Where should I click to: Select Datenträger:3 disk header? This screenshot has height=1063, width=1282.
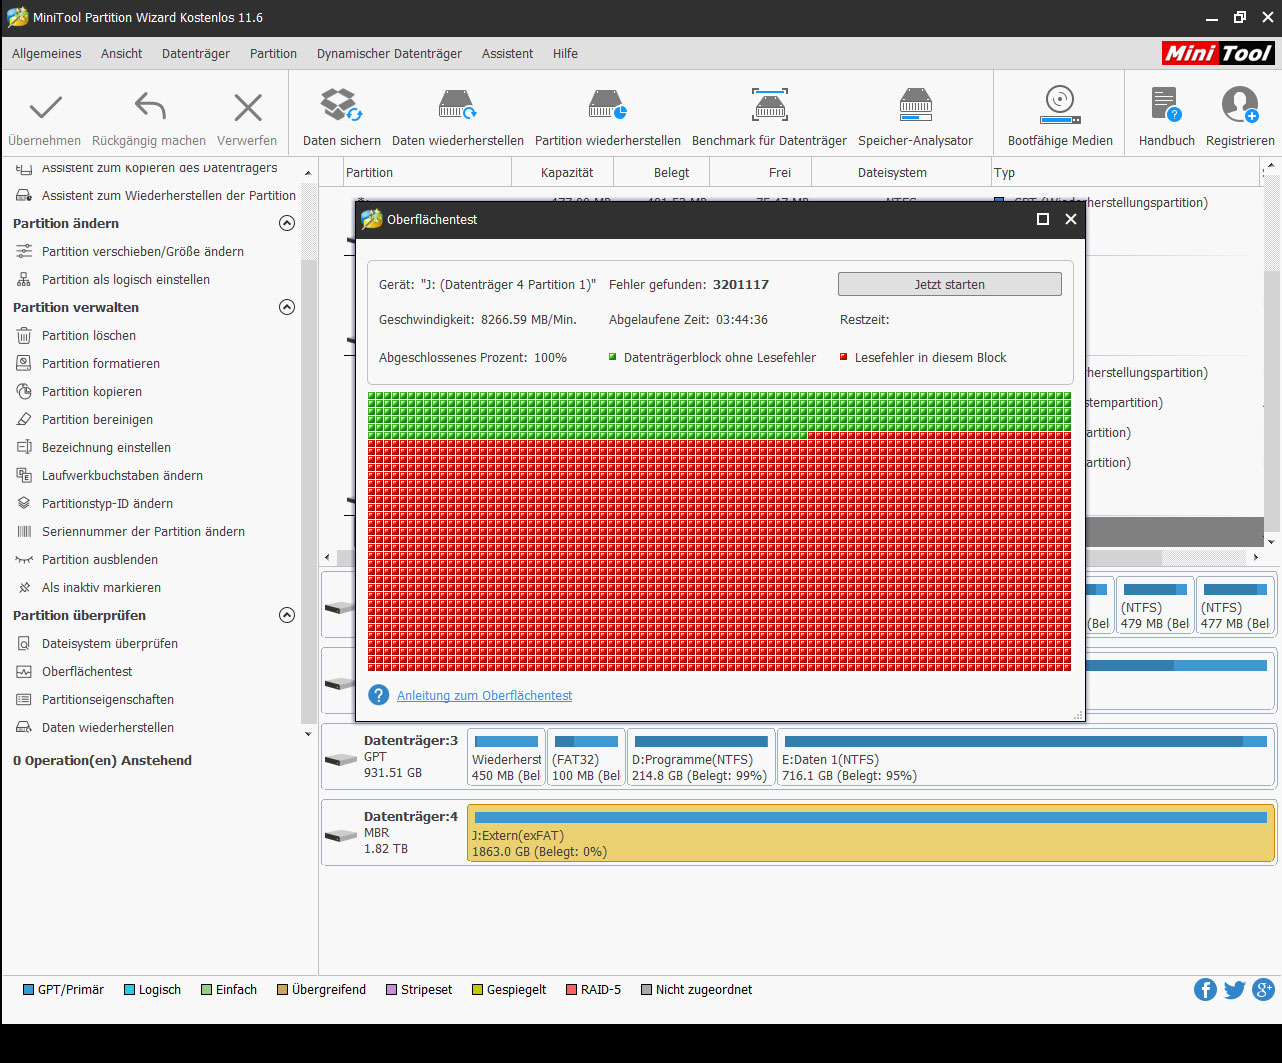coord(392,757)
